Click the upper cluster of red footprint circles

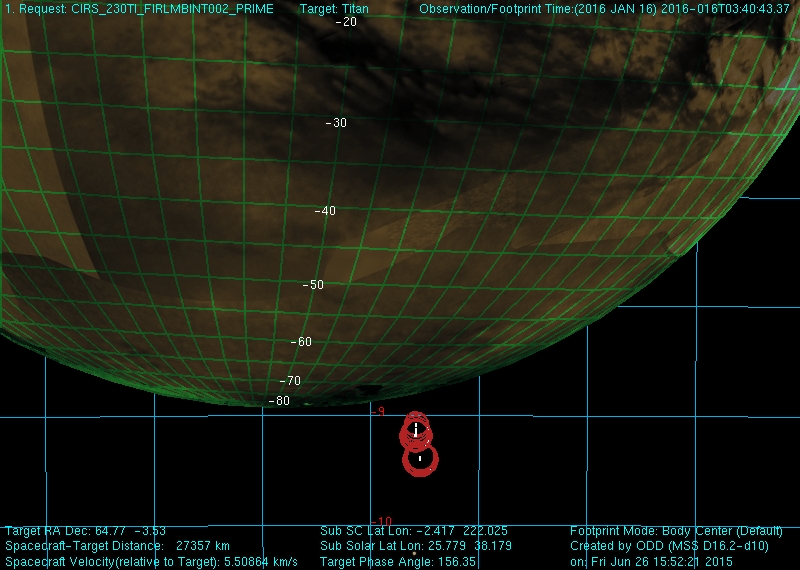pyautogui.click(x=416, y=432)
